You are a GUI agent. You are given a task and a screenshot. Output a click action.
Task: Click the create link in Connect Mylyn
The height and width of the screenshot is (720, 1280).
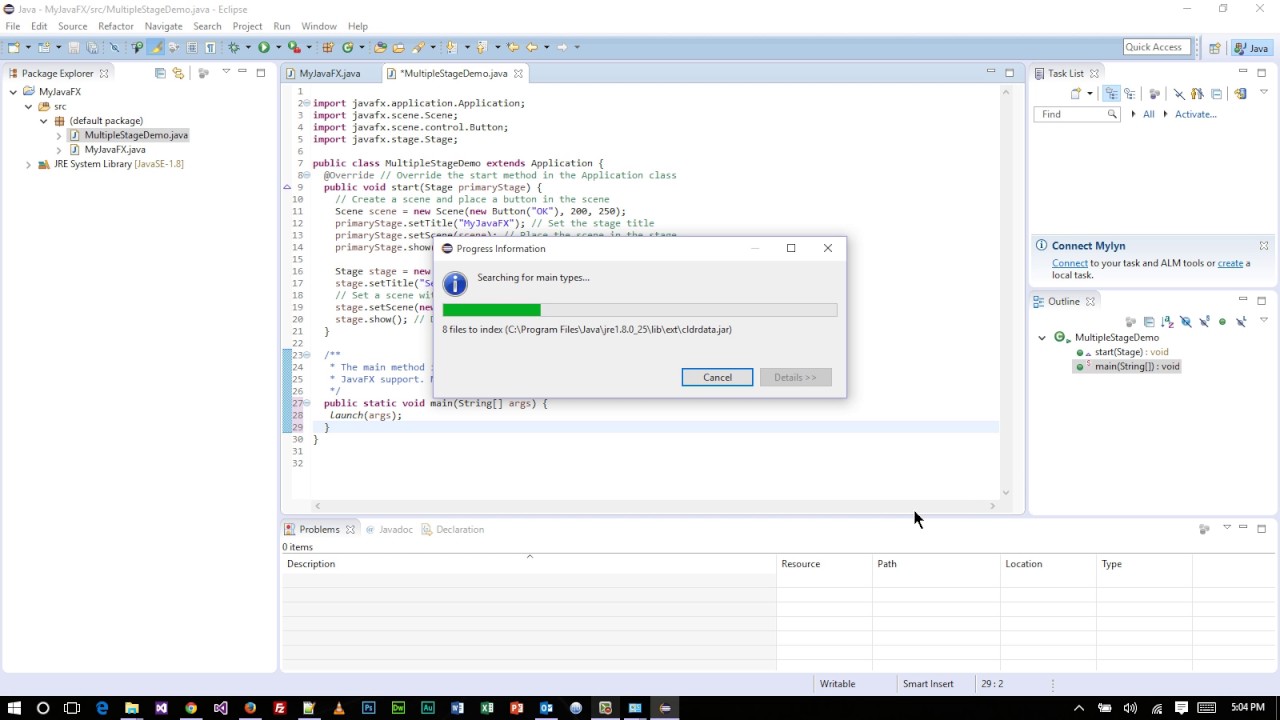pyautogui.click(x=1230, y=263)
